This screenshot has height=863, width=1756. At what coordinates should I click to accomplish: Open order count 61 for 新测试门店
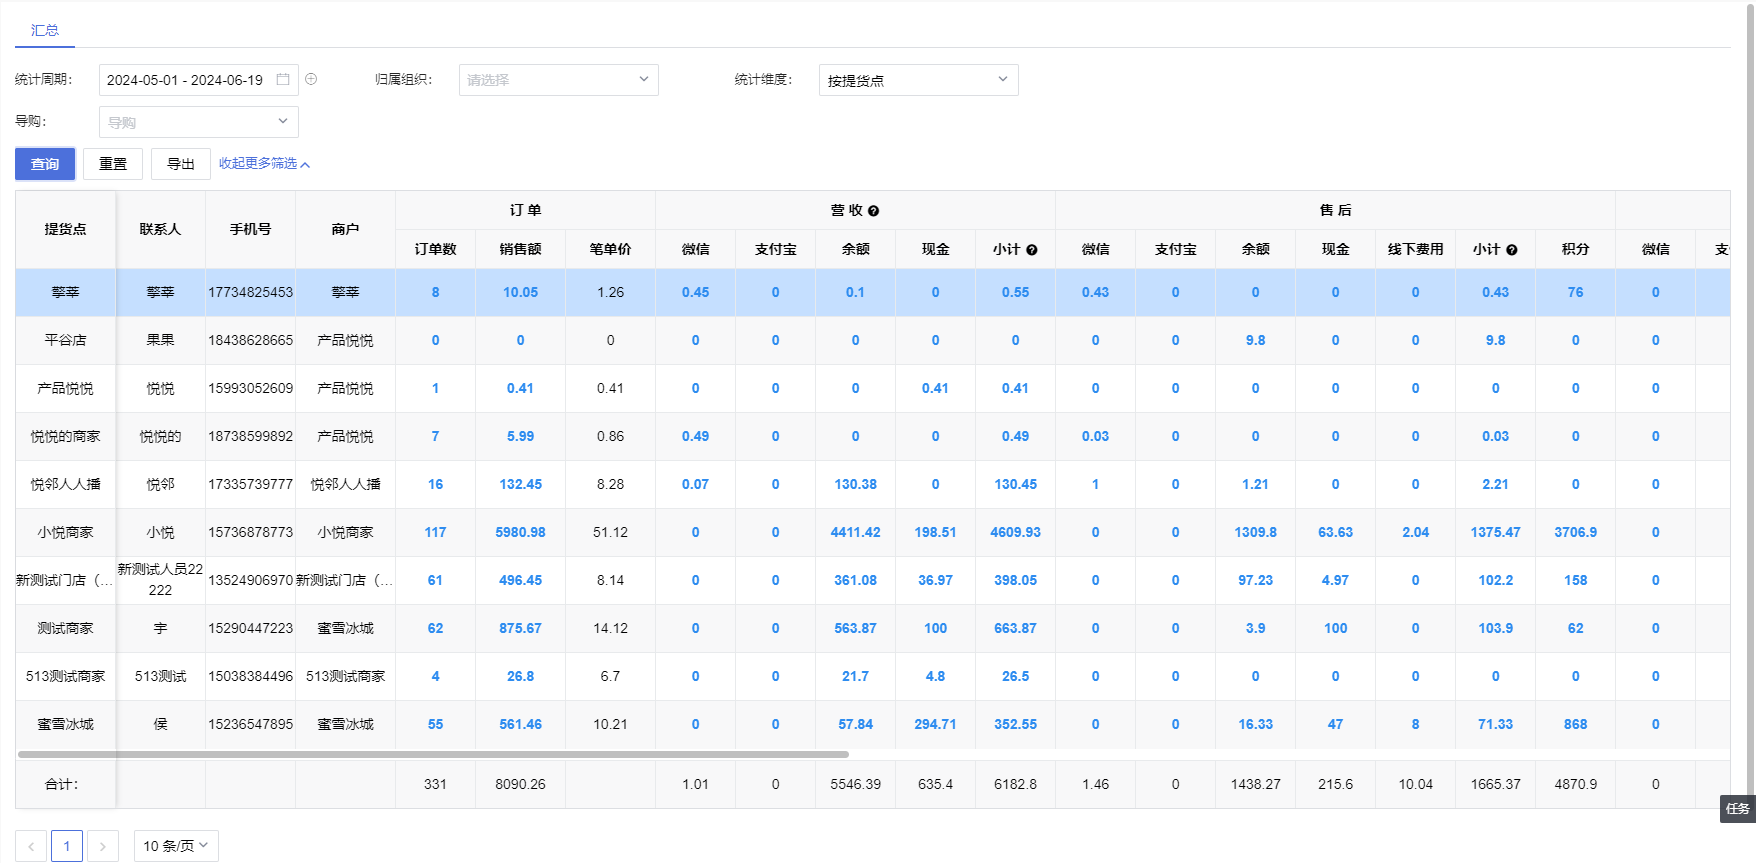pyautogui.click(x=435, y=580)
